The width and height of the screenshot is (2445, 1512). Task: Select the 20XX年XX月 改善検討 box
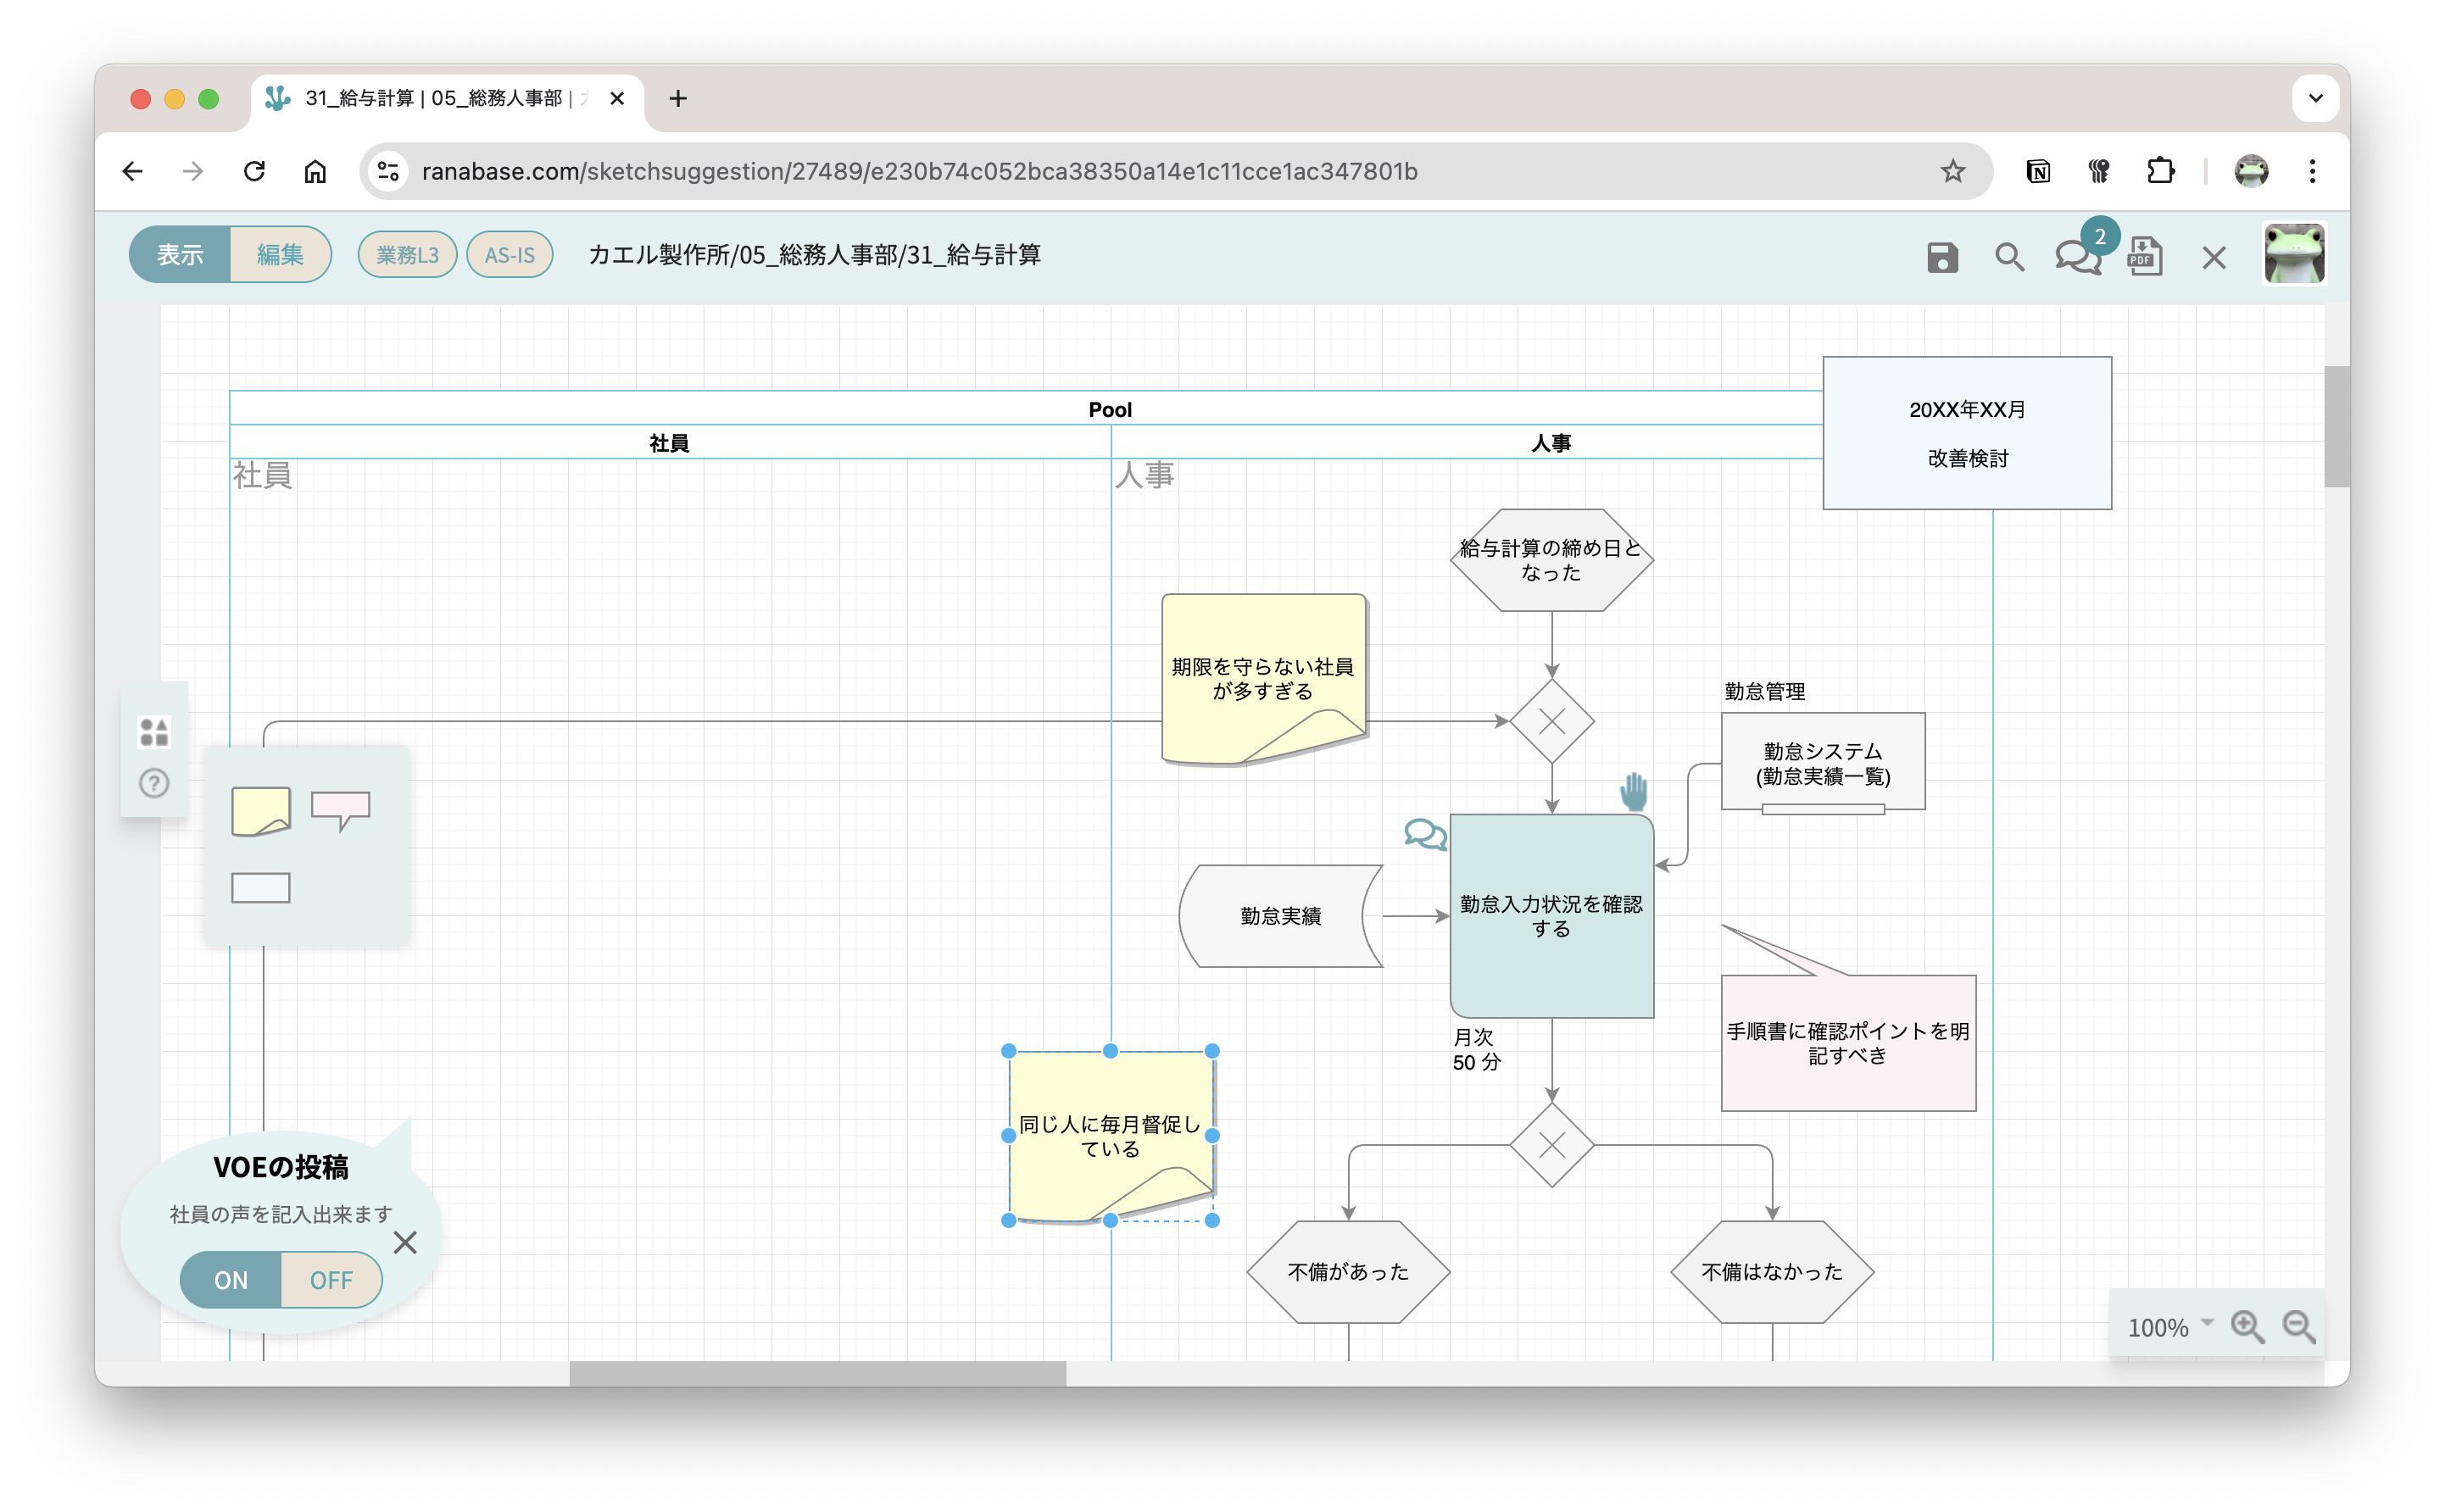pyautogui.click(x=1967, y=433)
